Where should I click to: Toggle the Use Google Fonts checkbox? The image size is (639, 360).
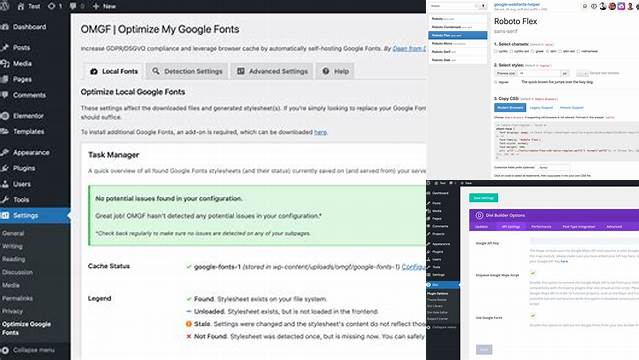533,316
